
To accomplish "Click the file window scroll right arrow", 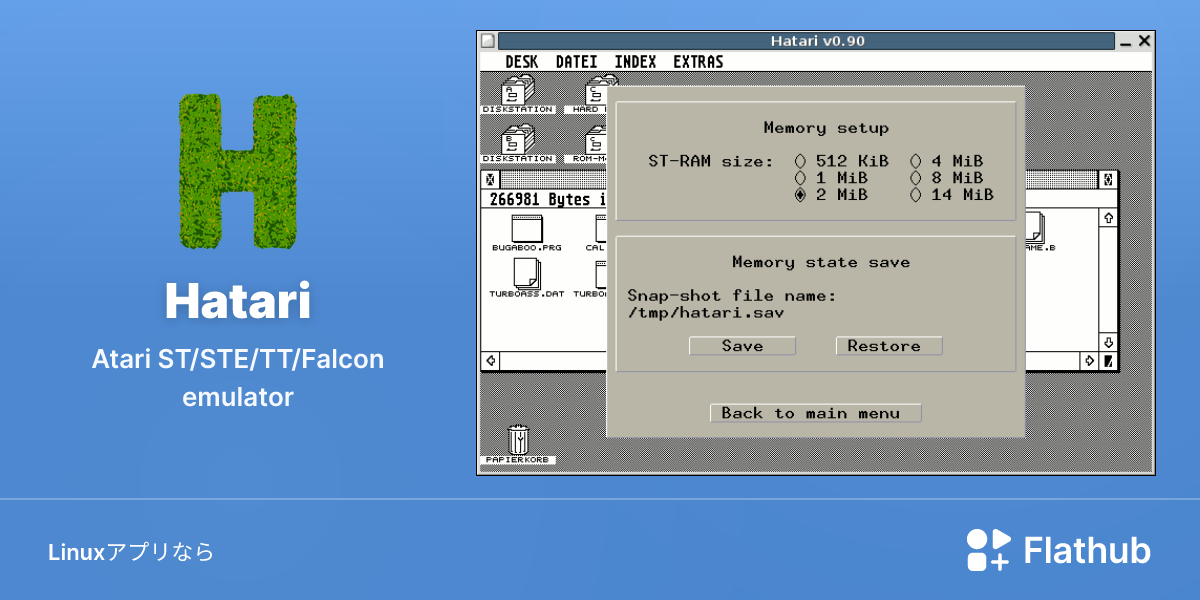I will (1090, 360).
